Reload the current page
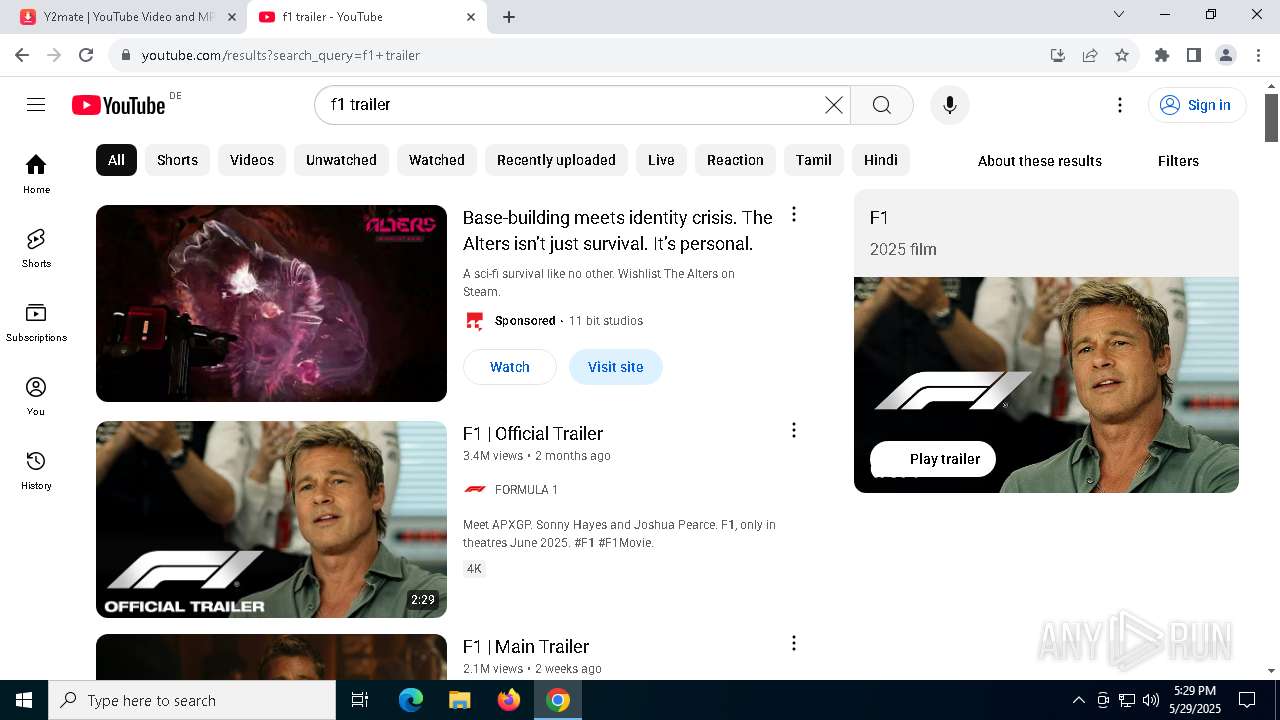This screenshot has width=1280, height=720. click(x=86, y=55)
